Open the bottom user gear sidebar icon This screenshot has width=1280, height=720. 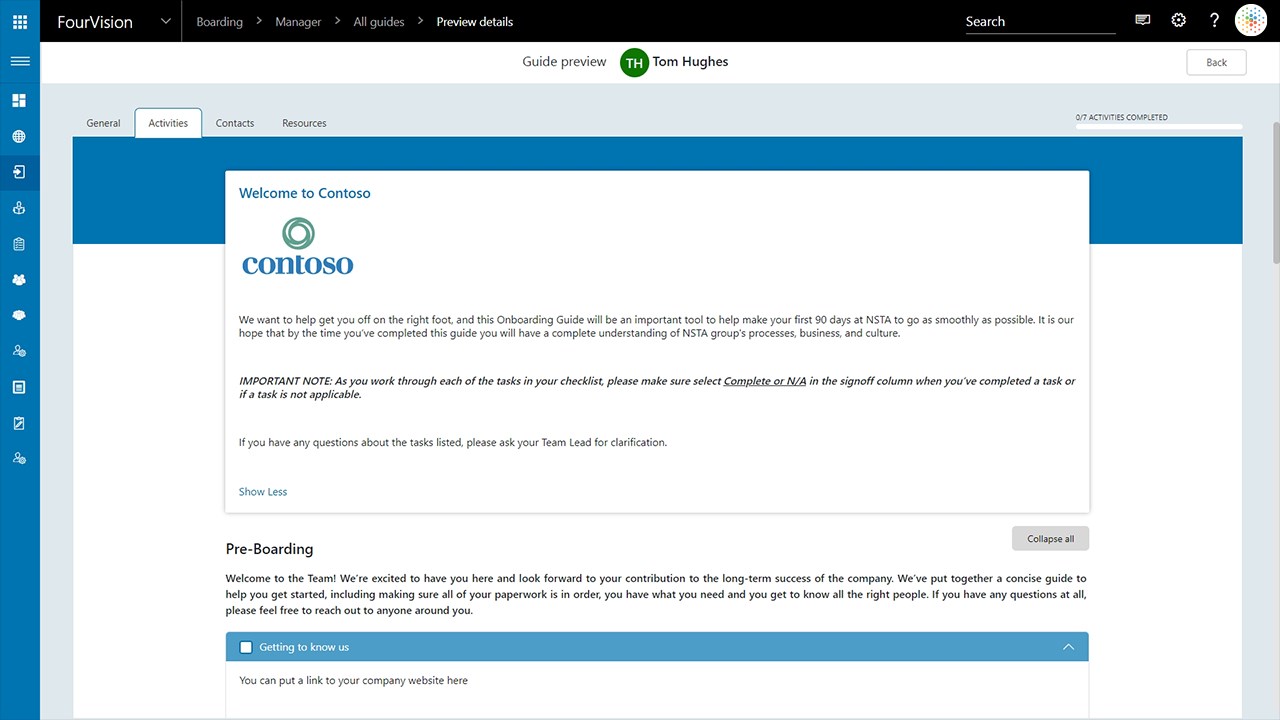click(x=19, y=458)
